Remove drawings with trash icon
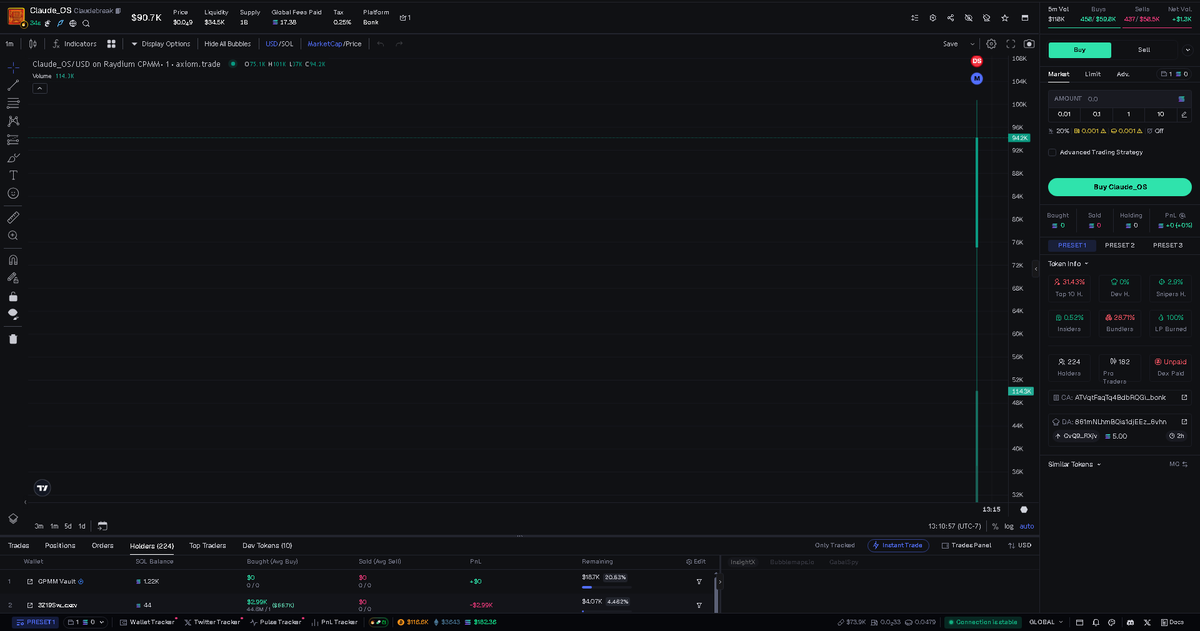Screen dimensions: 1200x631 (x=13, y=339)
